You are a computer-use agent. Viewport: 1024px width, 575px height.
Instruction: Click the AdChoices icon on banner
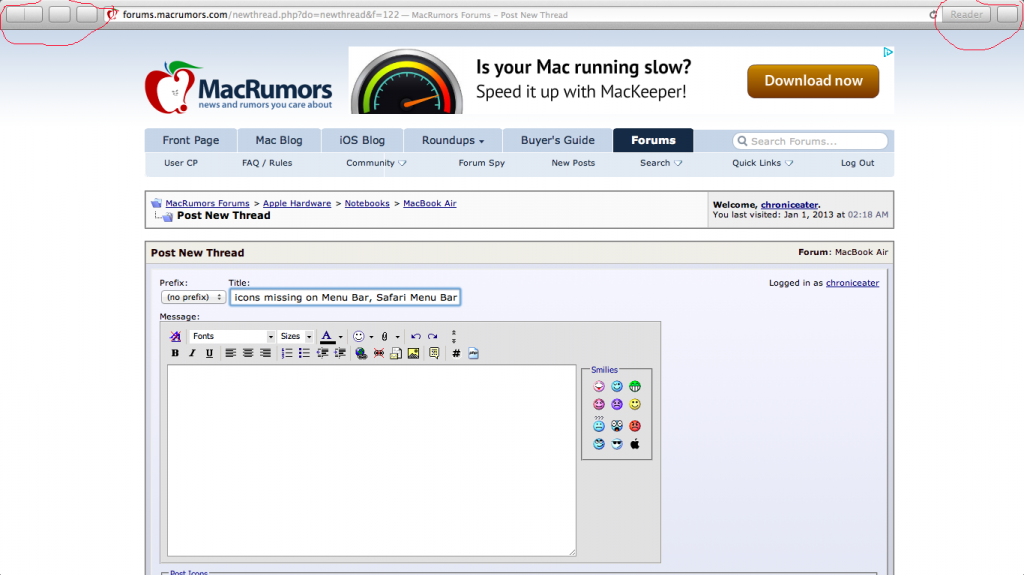point(888,52)
